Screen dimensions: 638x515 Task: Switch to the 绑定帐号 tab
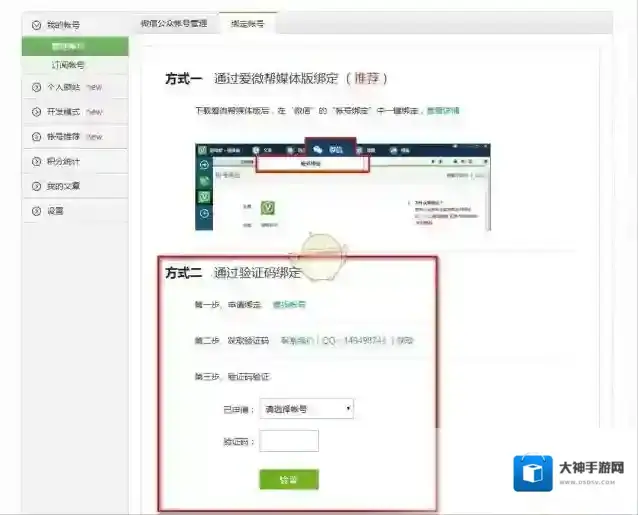pos(247,24)
